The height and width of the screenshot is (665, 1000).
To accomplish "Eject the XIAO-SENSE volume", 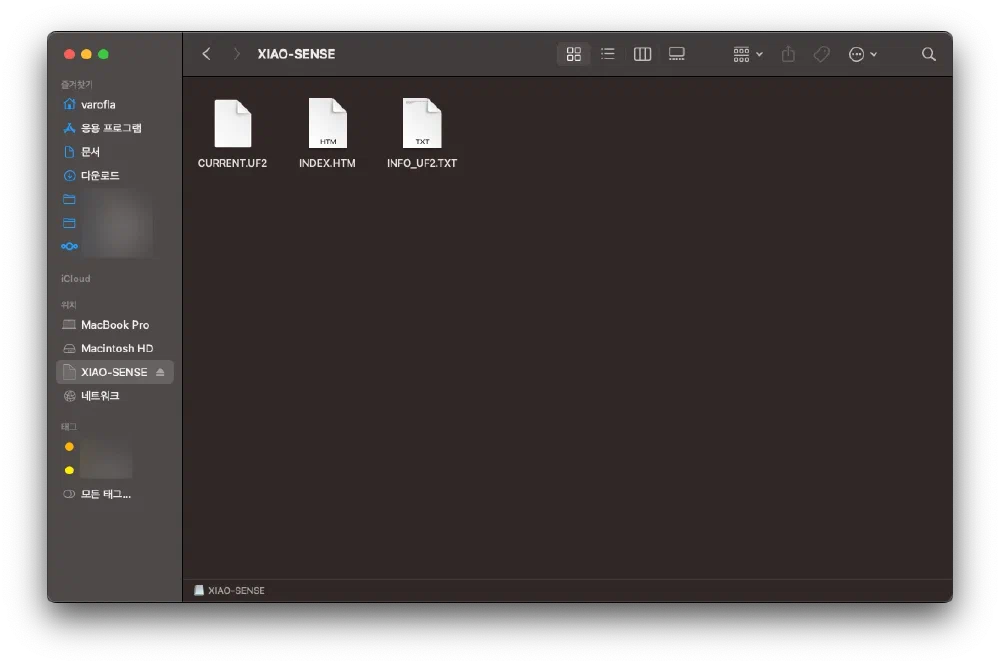I will [x=160, y=372].
